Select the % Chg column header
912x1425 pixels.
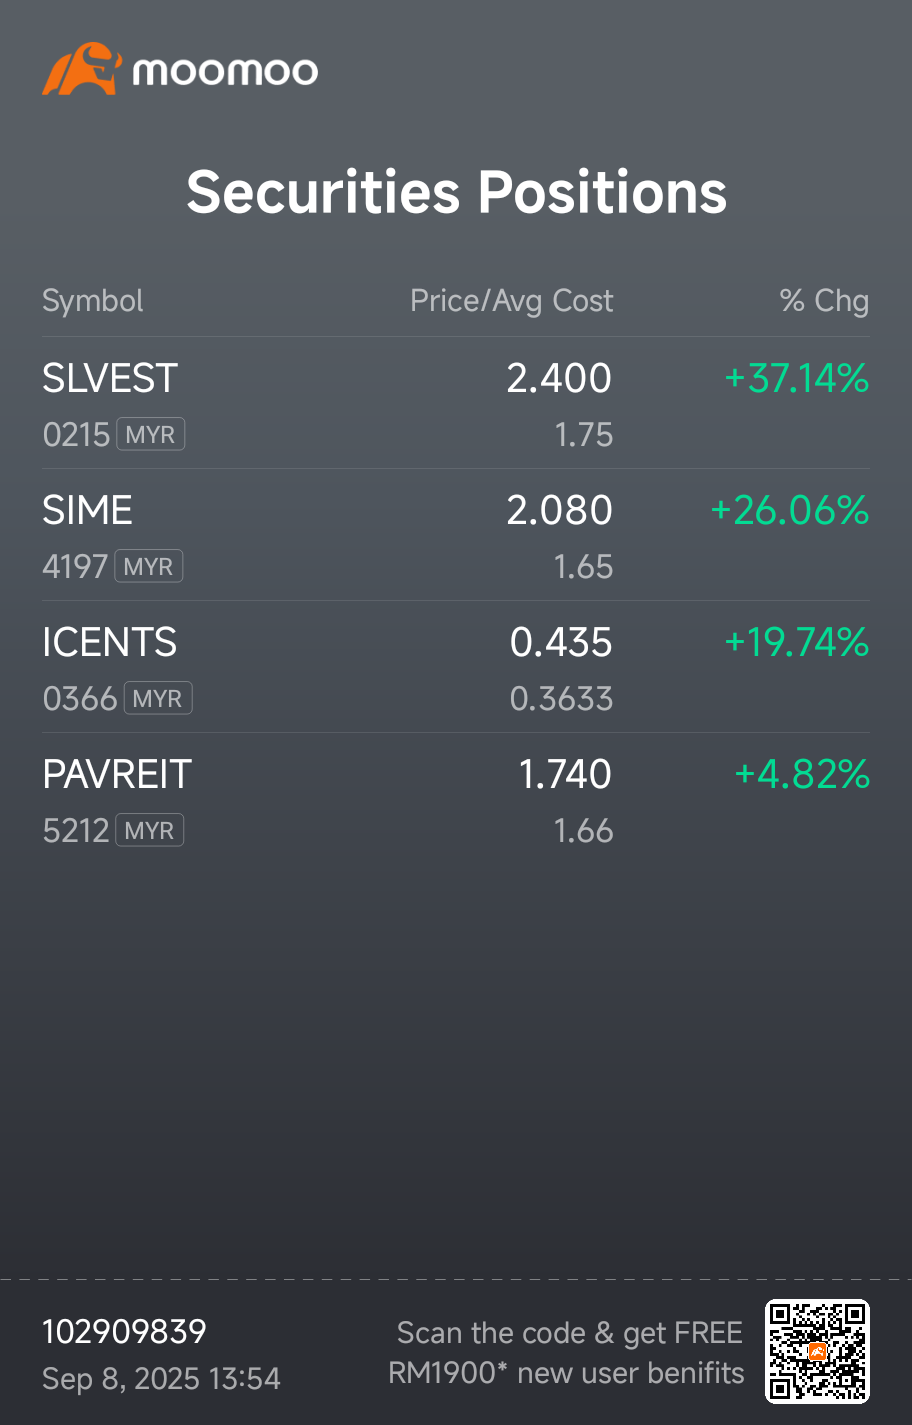824,301
